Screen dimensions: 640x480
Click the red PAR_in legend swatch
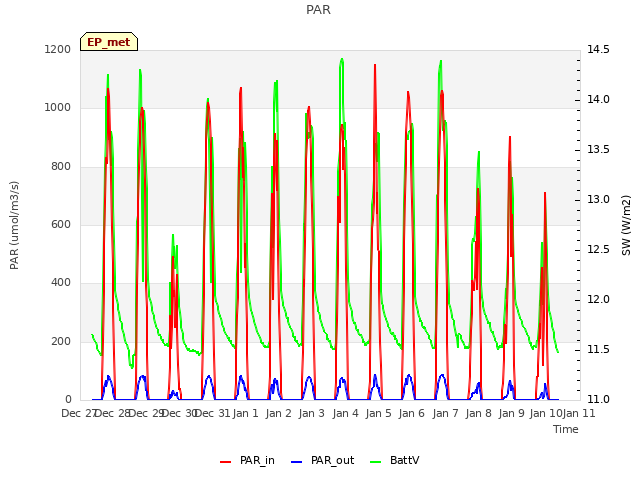[x=226, y=462]
